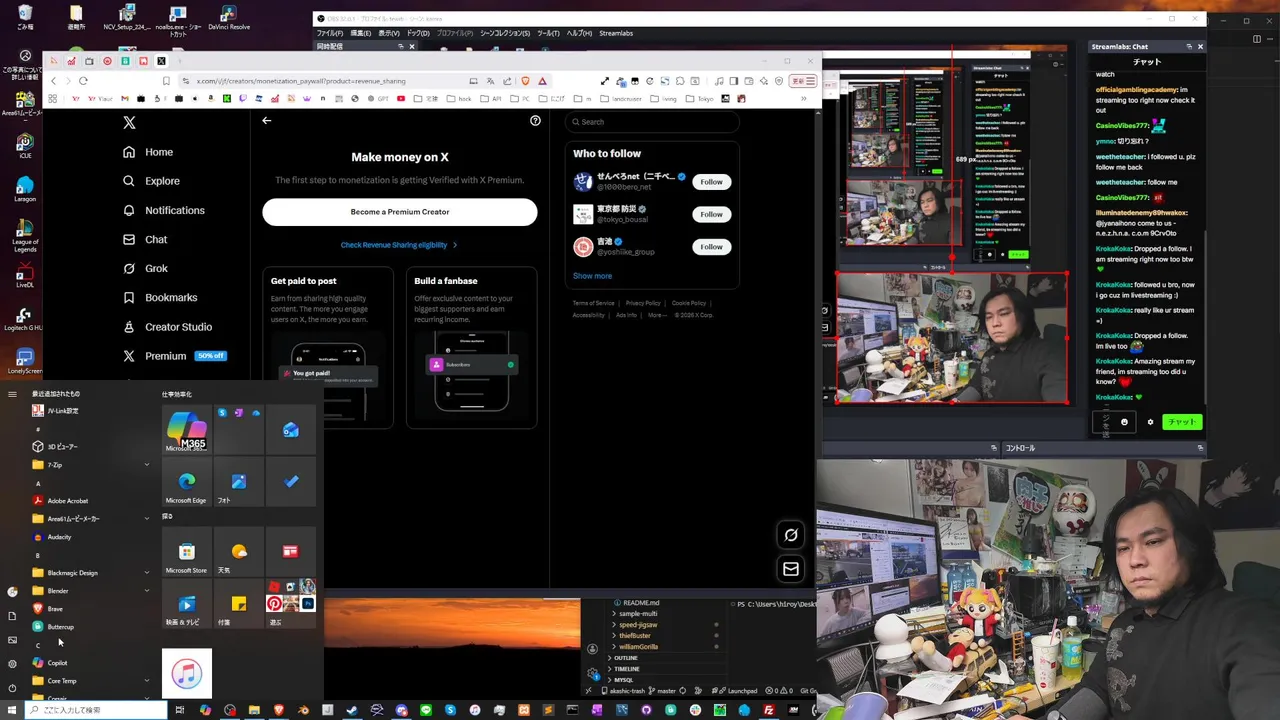Open the help question-mark icon on X page
Image resolution: width=1280 pixels, height=720 pixels.
click(x=535, y=120)
